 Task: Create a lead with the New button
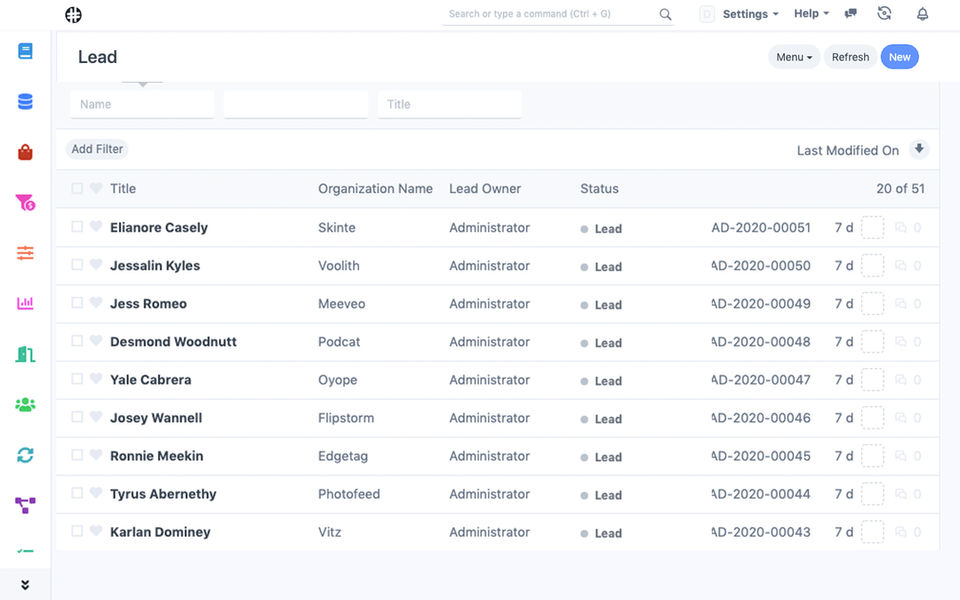point(899,57)
